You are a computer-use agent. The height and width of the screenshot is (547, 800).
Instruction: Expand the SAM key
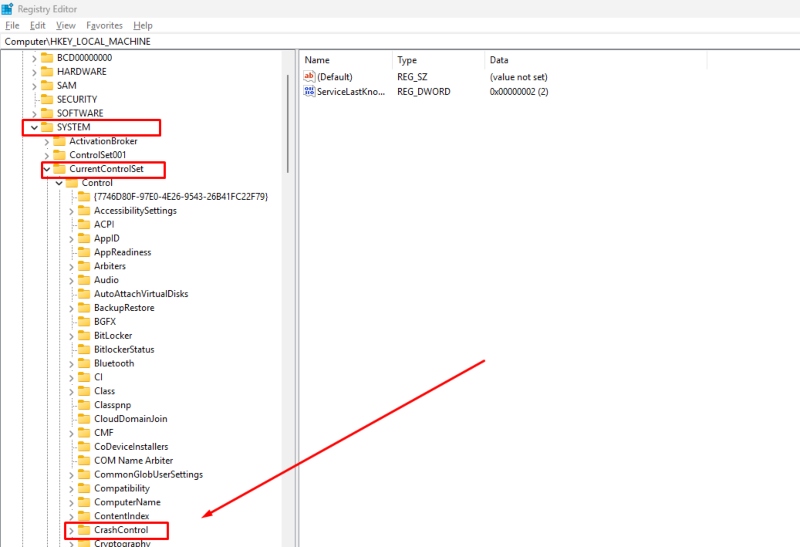pos(34,86)
